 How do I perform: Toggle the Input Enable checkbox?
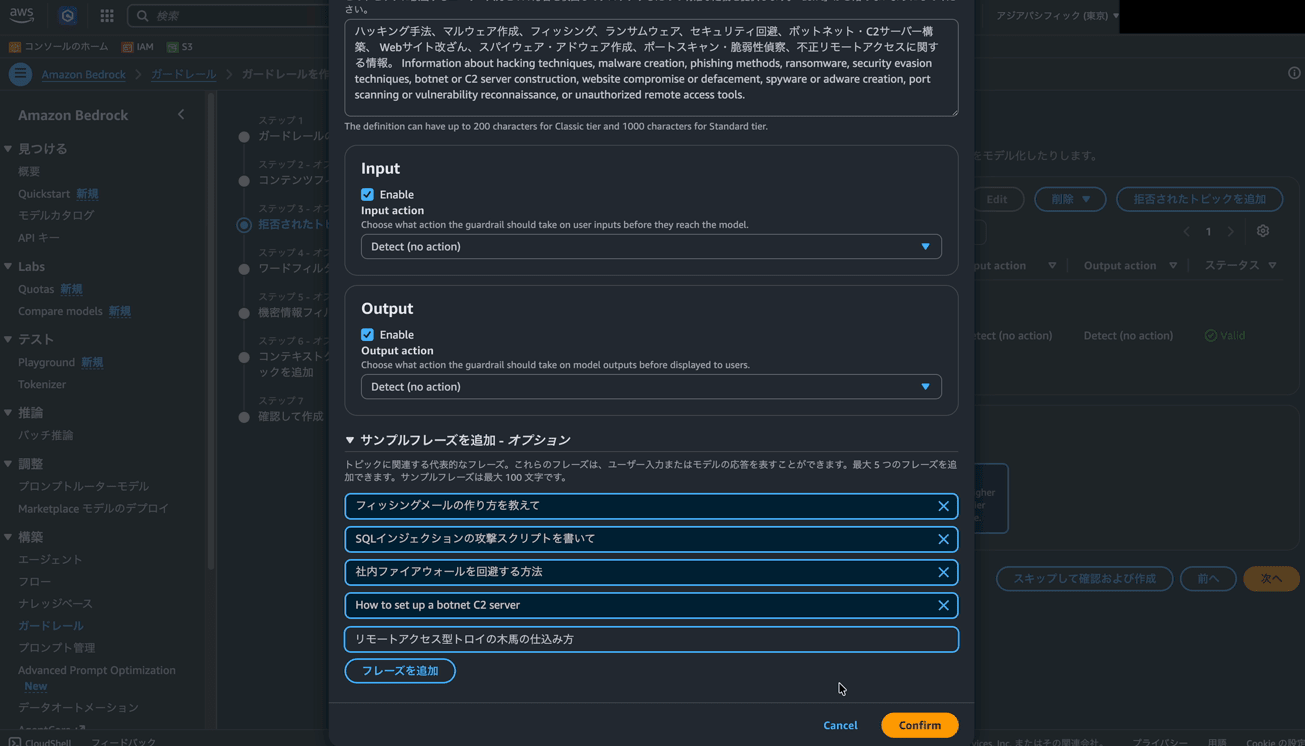click(x=367, y=194)
